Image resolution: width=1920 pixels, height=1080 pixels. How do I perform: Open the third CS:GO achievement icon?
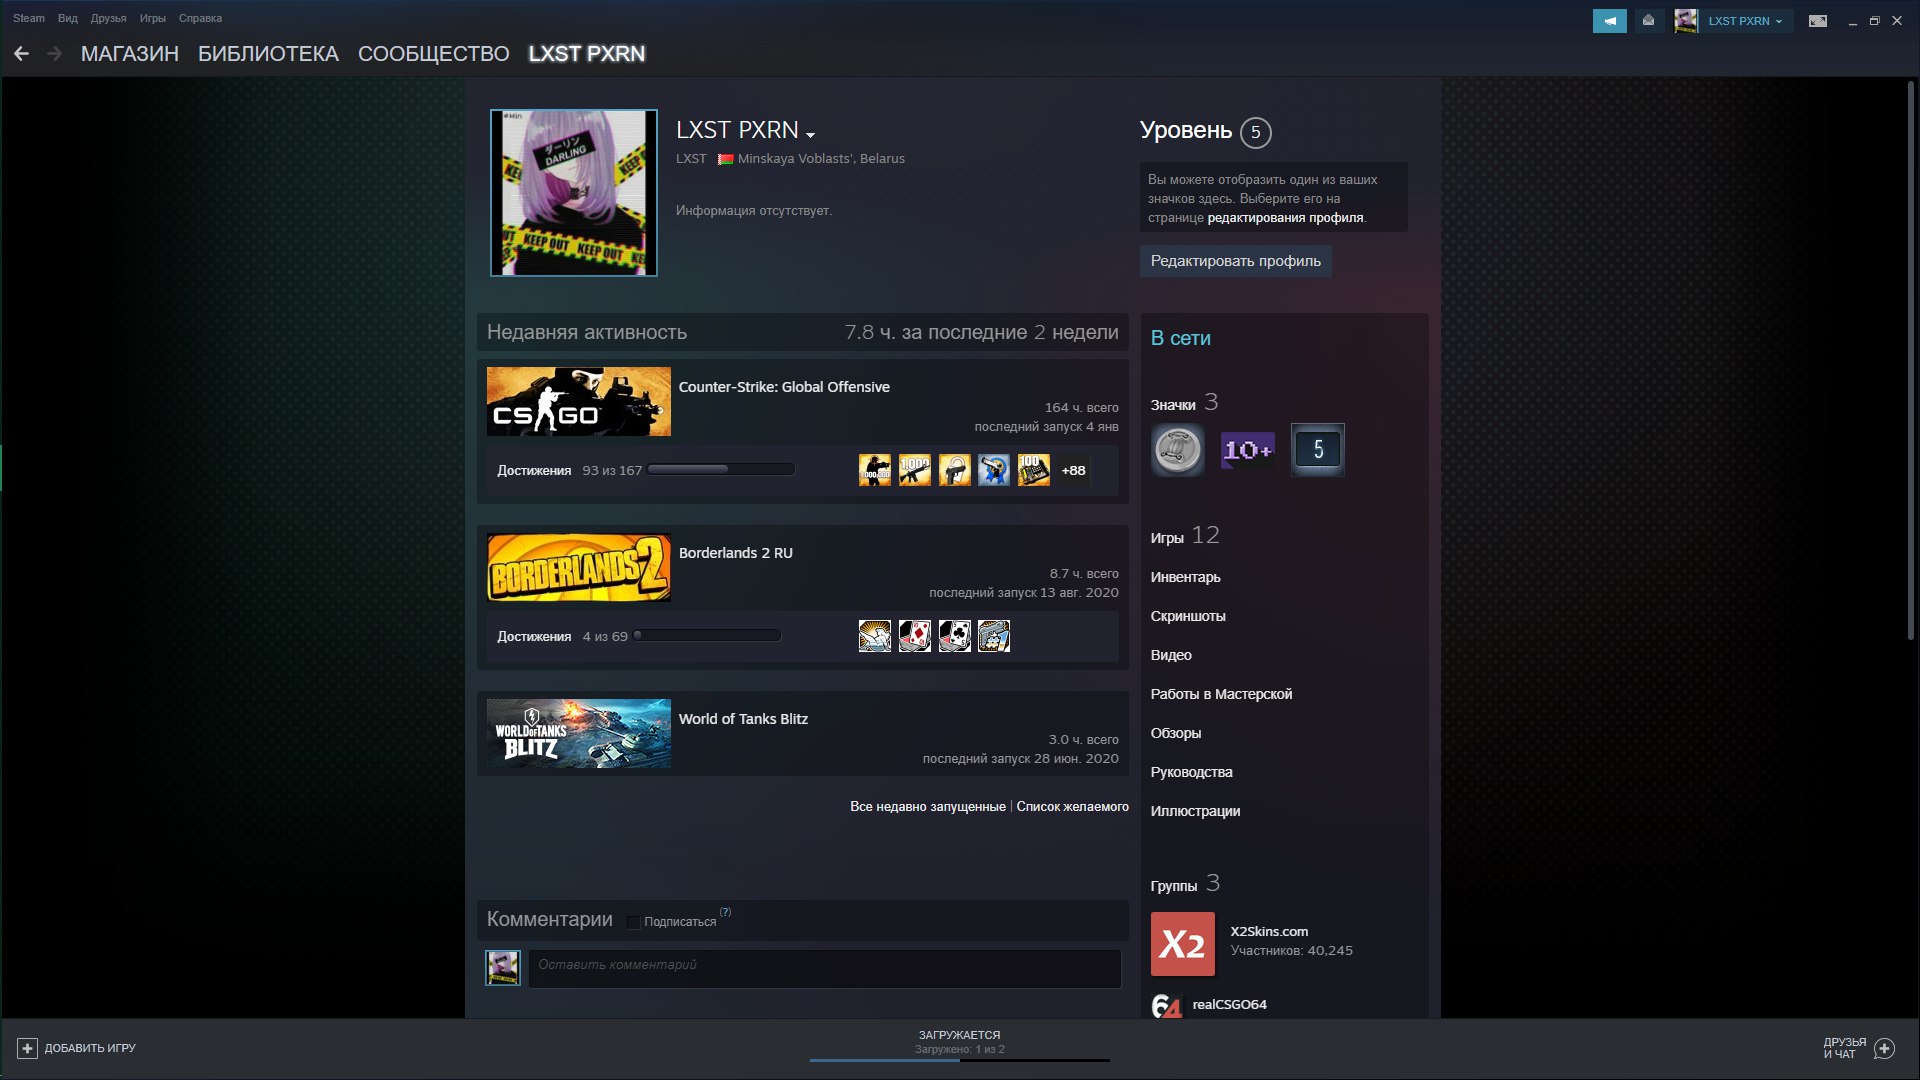pyautogui.click(x=955, y=470)
